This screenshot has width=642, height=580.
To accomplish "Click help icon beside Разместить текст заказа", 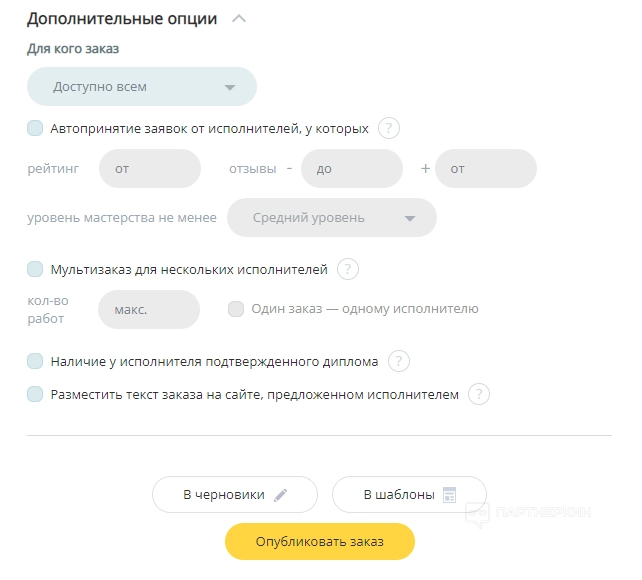I will tap(479, 394).
